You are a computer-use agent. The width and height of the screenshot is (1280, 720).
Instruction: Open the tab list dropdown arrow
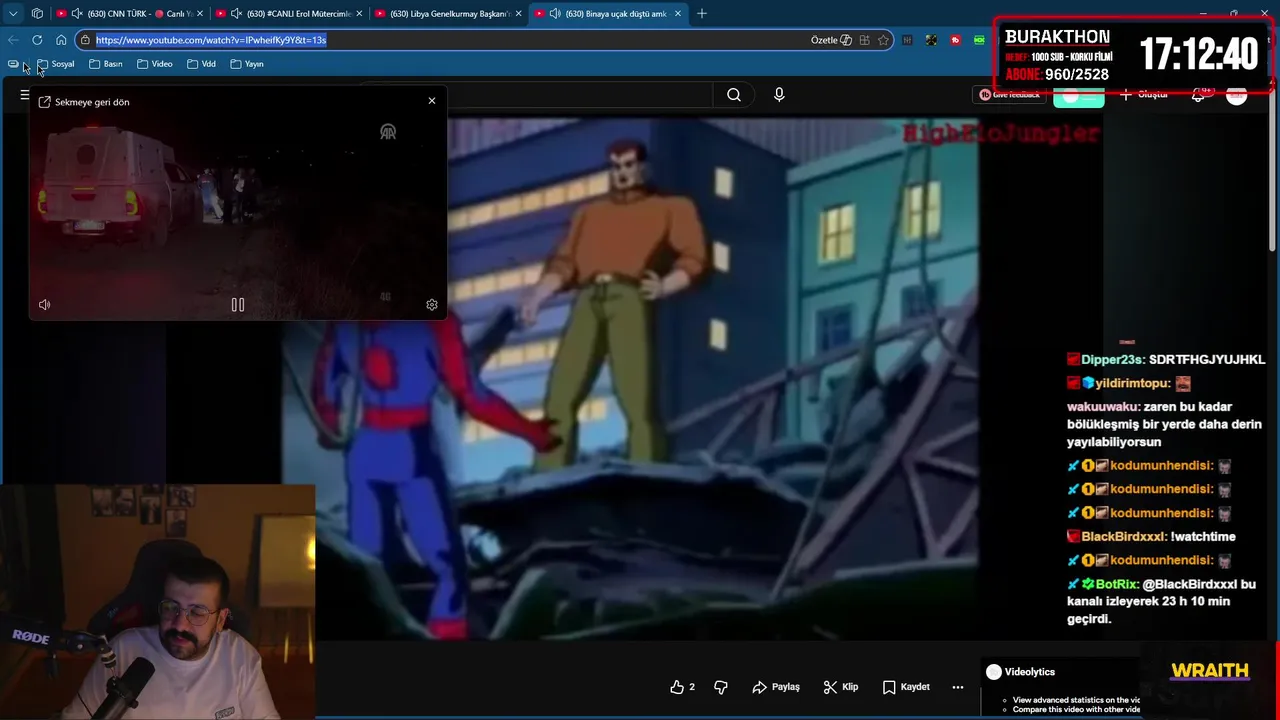(x=13, y=14)
